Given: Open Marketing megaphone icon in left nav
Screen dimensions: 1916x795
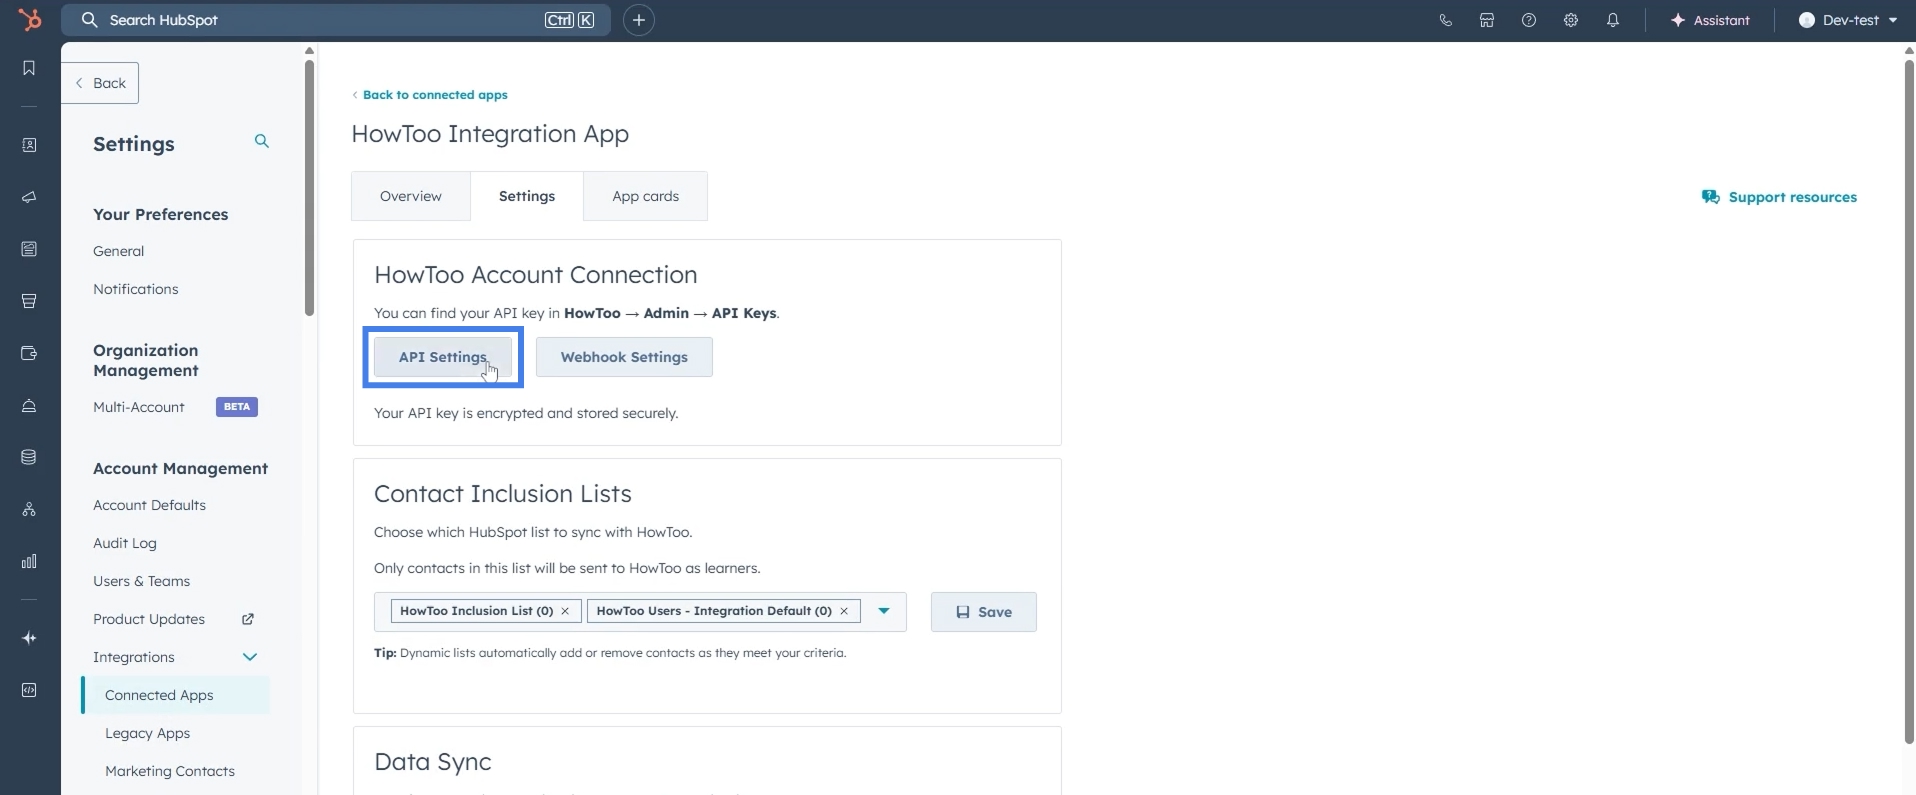Looking at the screenshot, I should tap(29, 197).
